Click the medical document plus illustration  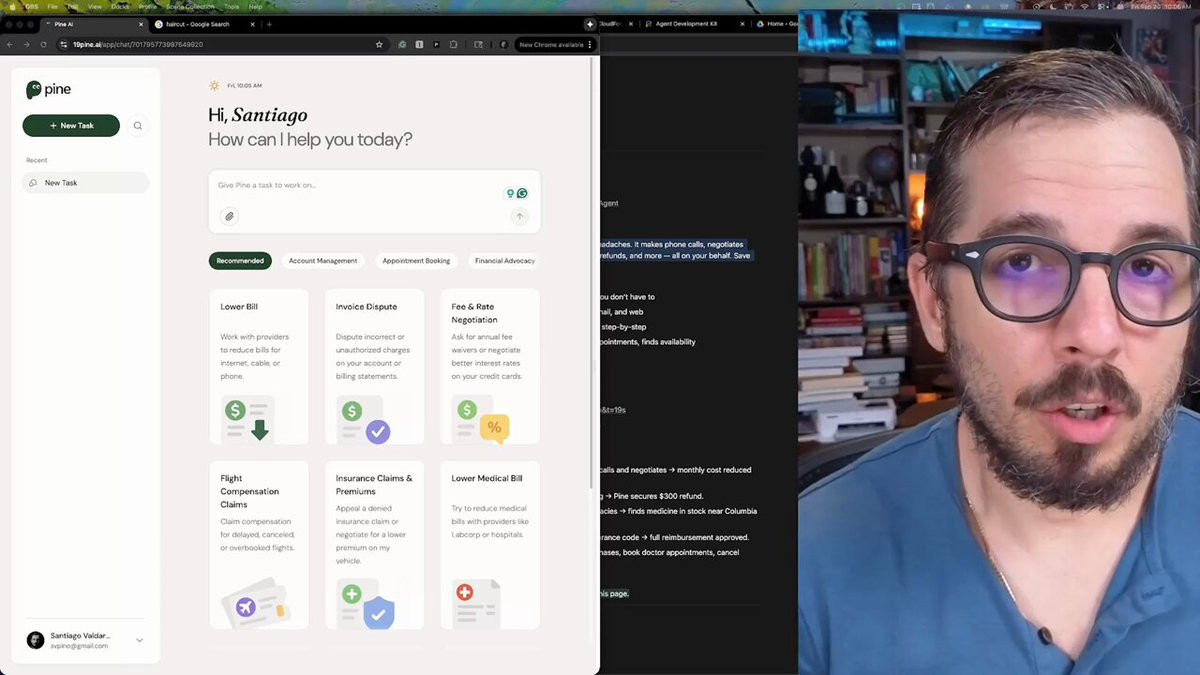tap(476, 604)
